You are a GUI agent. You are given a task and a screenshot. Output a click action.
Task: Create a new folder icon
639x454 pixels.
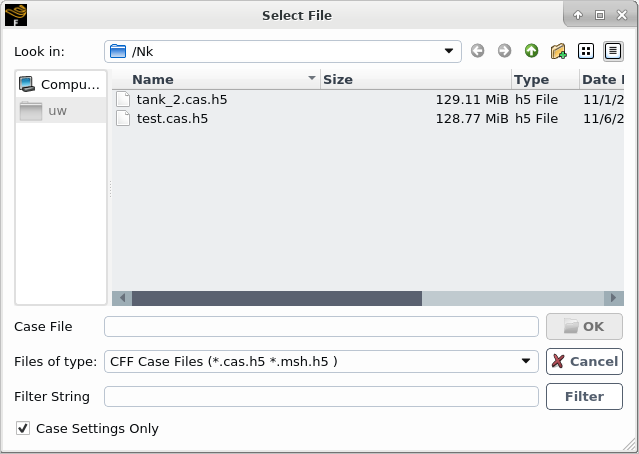coord(559,51)
